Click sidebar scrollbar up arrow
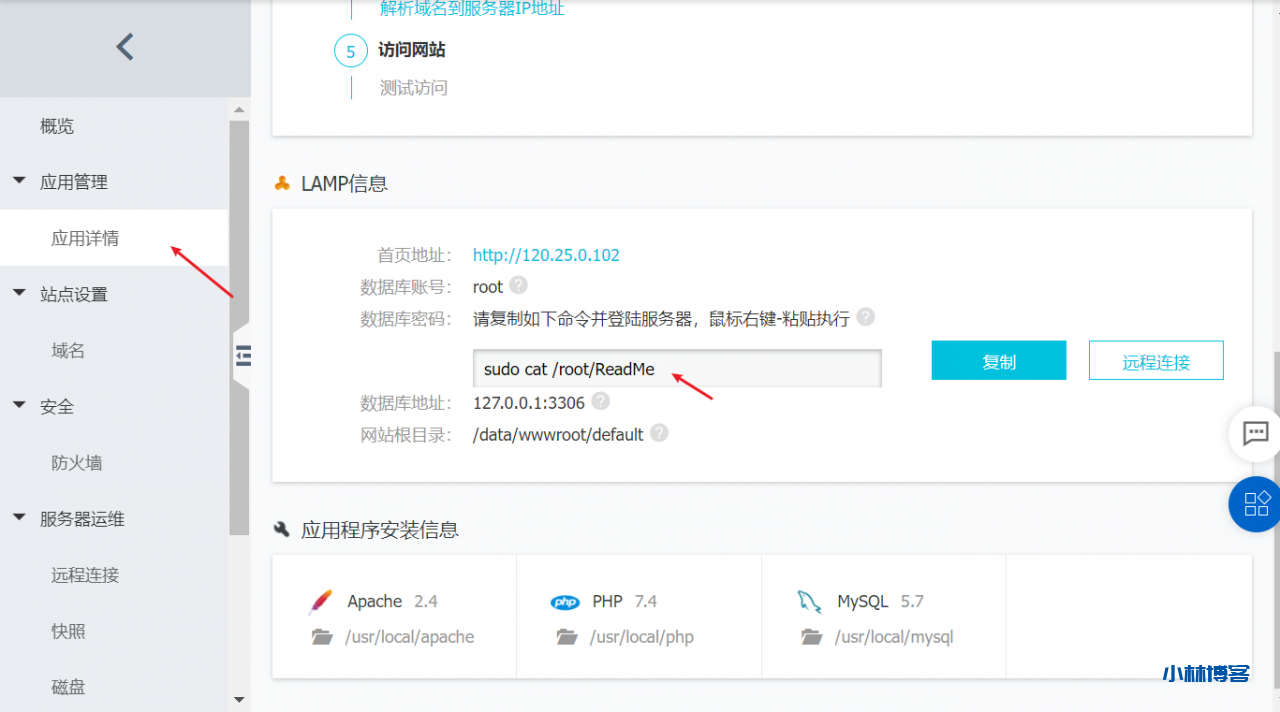The width and height of the screenshot is (1280, 712). point(239,110)
